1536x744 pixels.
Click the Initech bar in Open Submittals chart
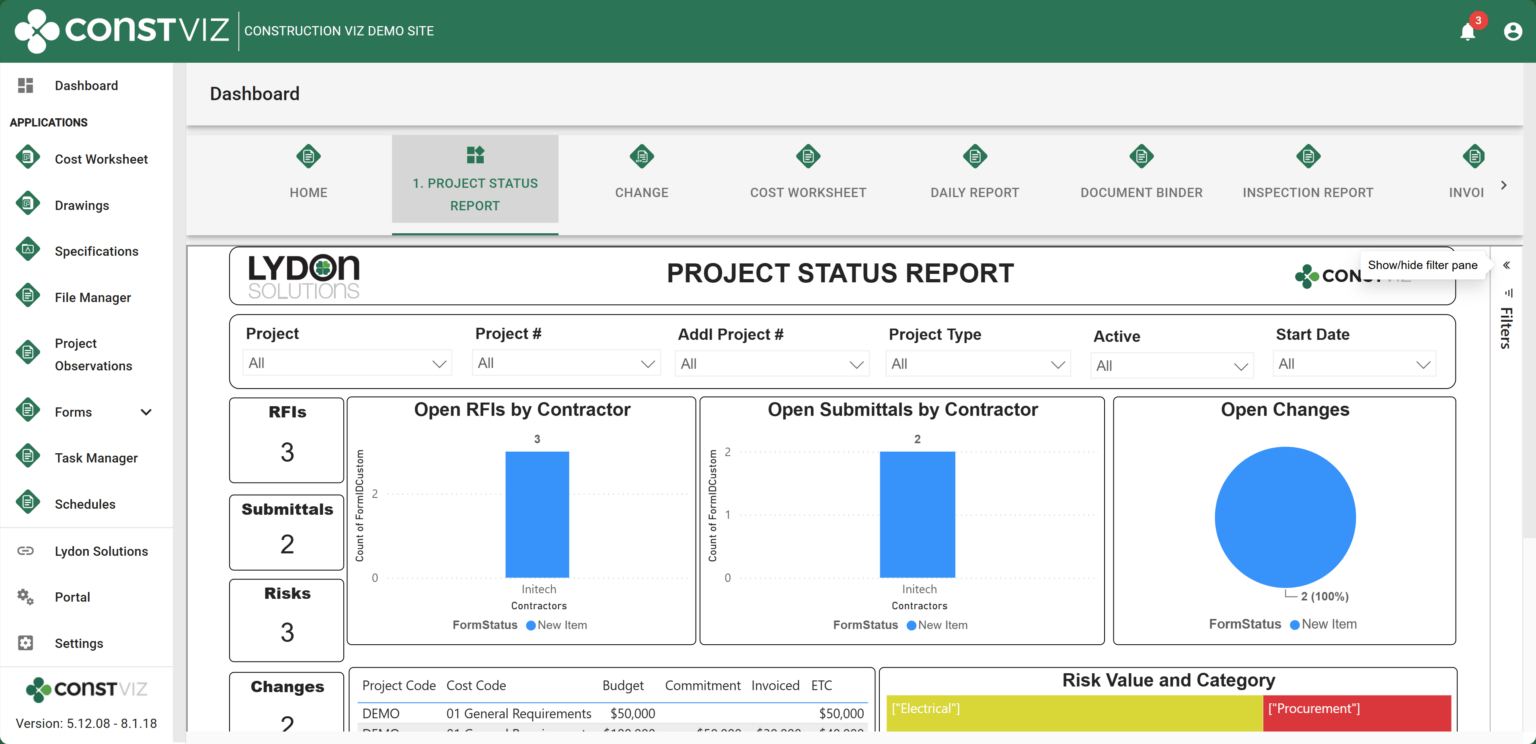point(917,514)
